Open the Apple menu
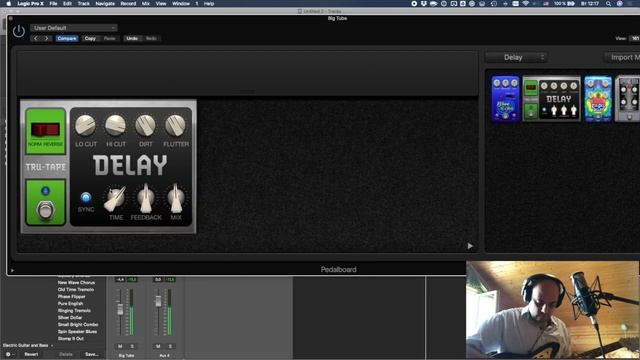The image size is (640, 360). 8,4
